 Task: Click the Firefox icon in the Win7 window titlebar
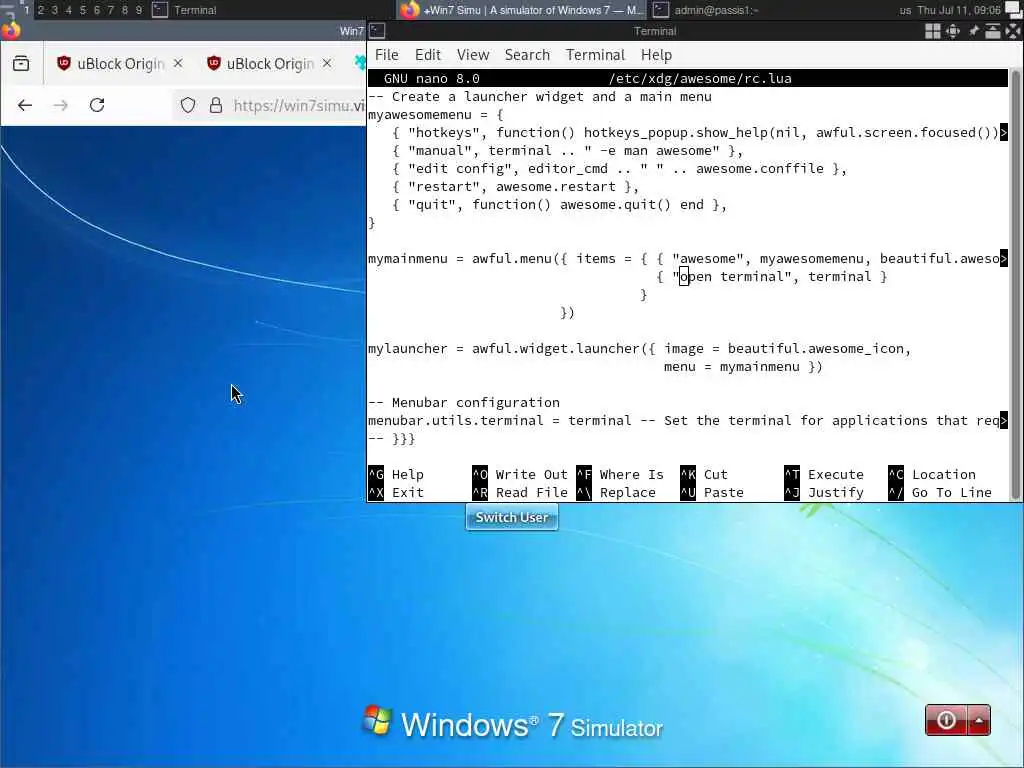pos(10,31)
